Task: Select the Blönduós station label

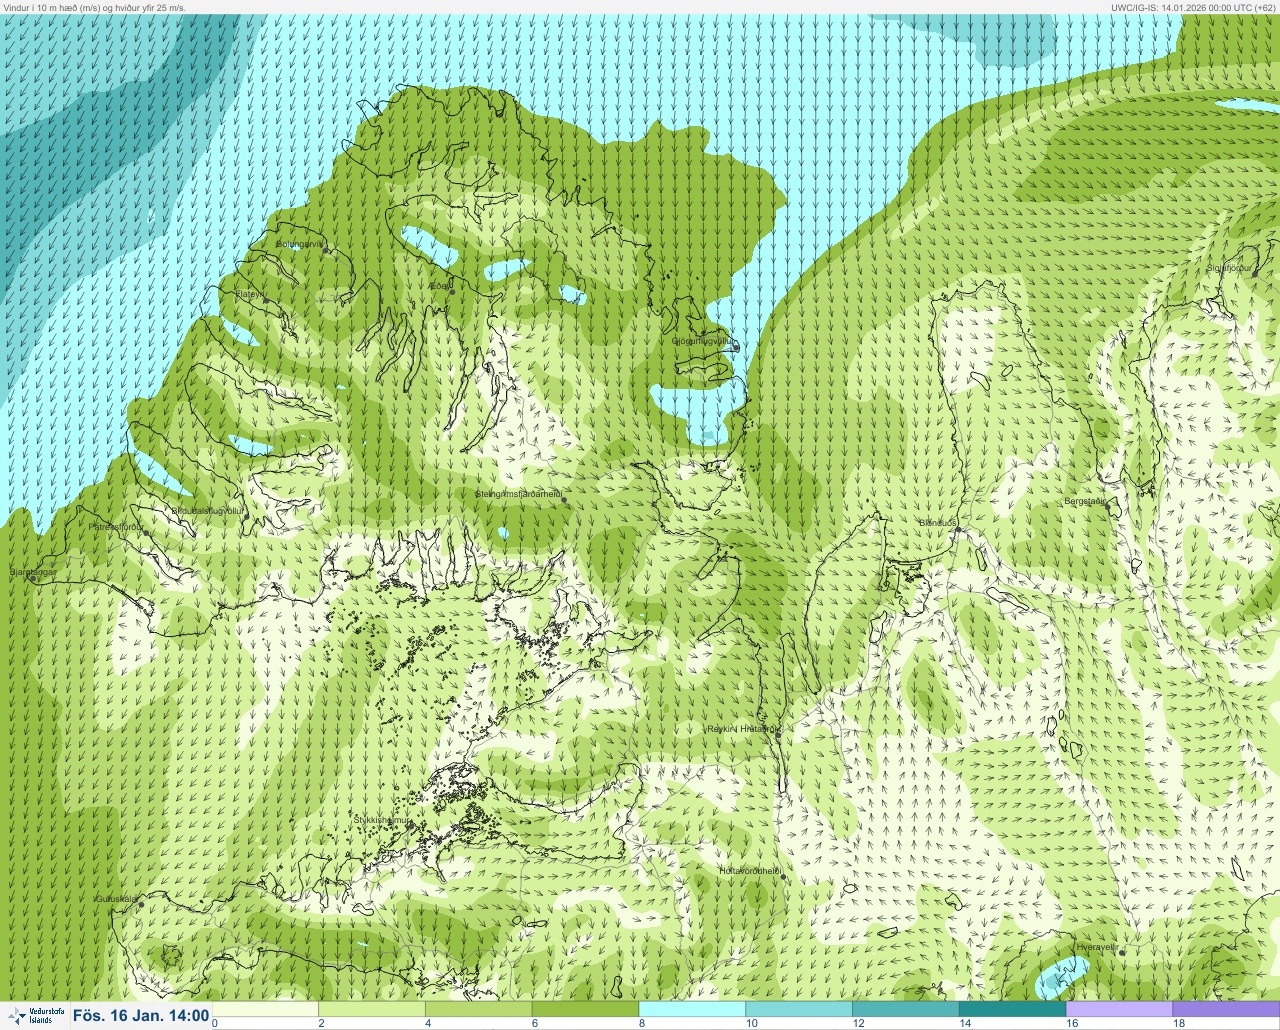Action: (x=938, y=523)
